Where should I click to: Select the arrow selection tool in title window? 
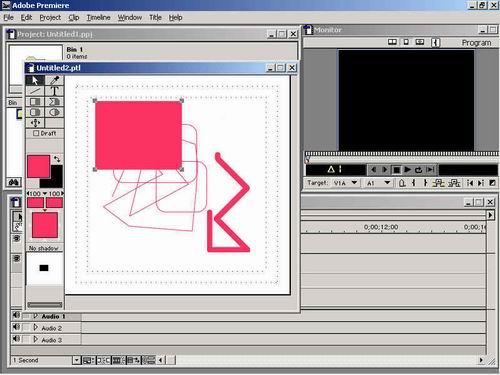[35, 80]
